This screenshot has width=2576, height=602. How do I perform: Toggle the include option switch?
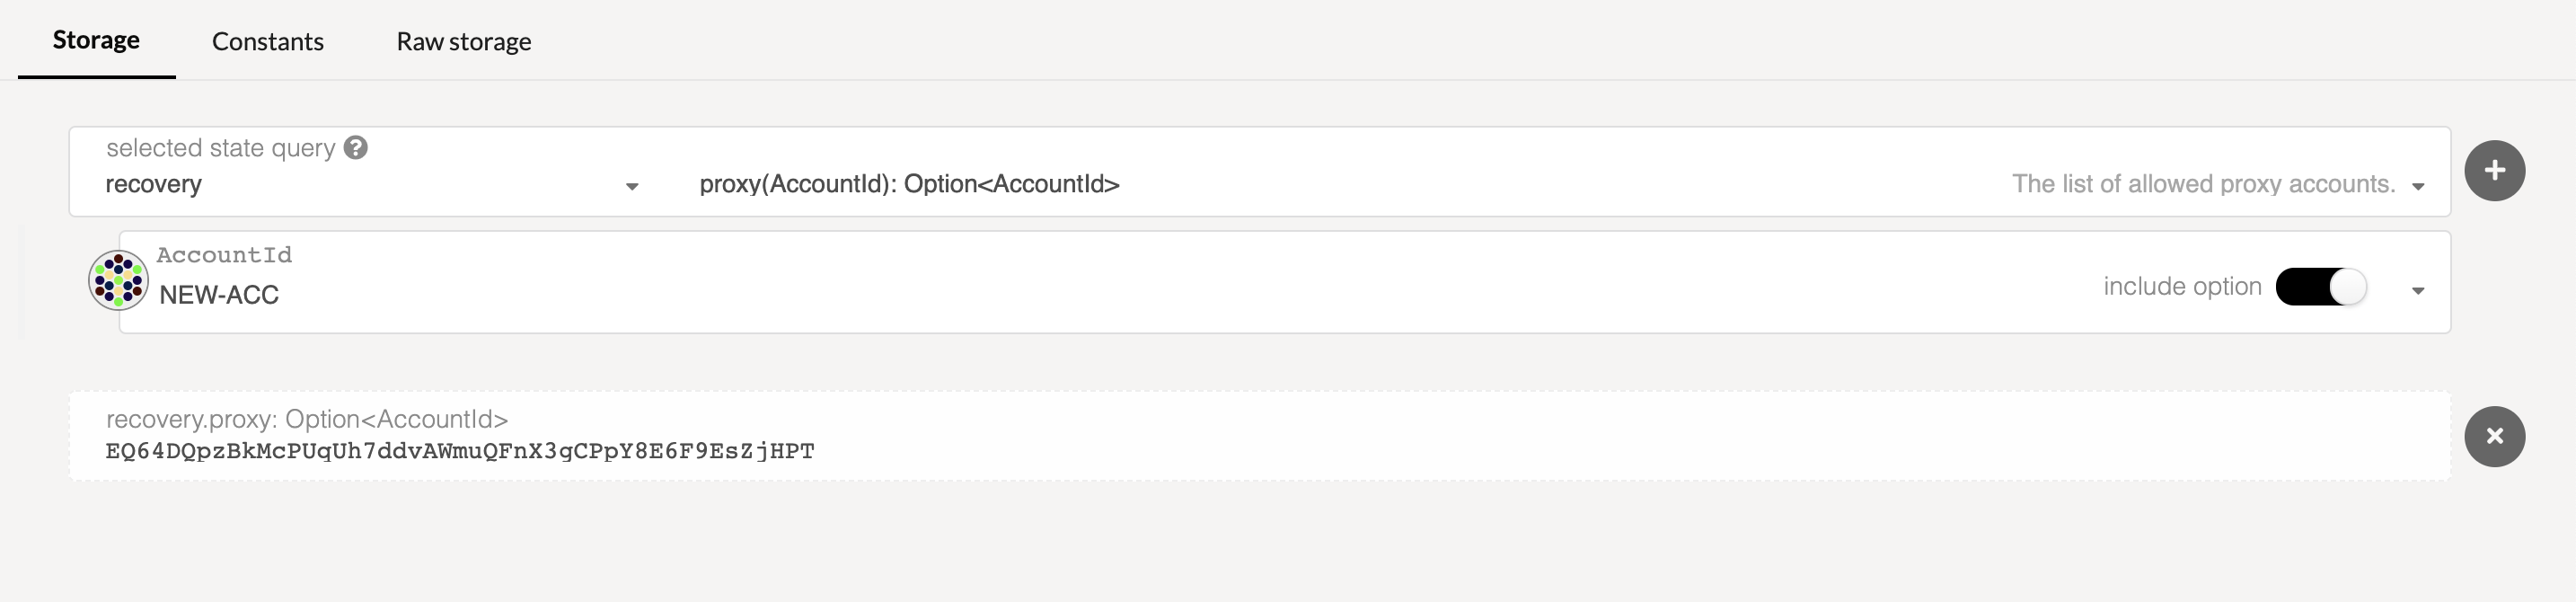pos(2320,287)
